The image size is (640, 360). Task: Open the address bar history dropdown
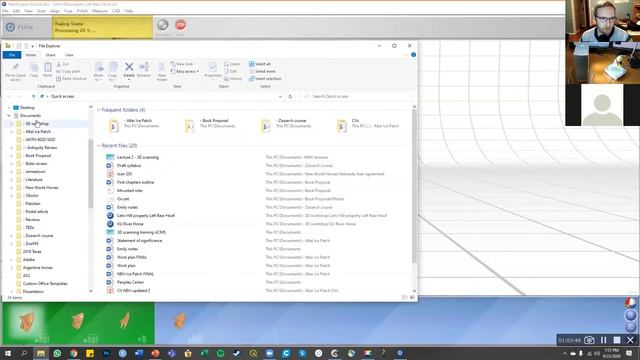[x=280, y=96]
